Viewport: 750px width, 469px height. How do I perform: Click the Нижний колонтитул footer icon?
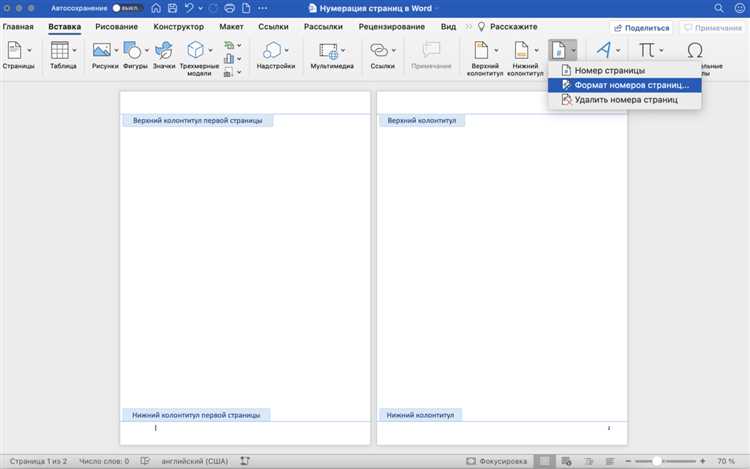pyautogui.click(x=521, y=50)
